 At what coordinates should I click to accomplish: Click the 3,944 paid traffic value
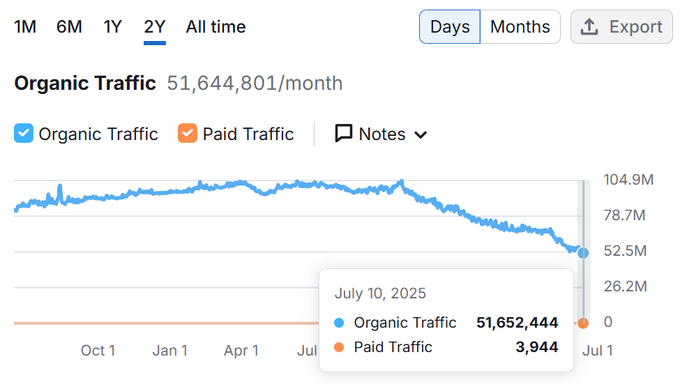point(537,347)
